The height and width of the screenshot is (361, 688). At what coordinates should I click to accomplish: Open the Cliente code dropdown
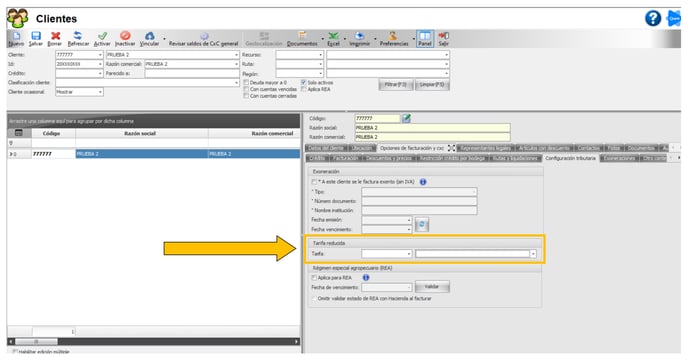(100, 55)
